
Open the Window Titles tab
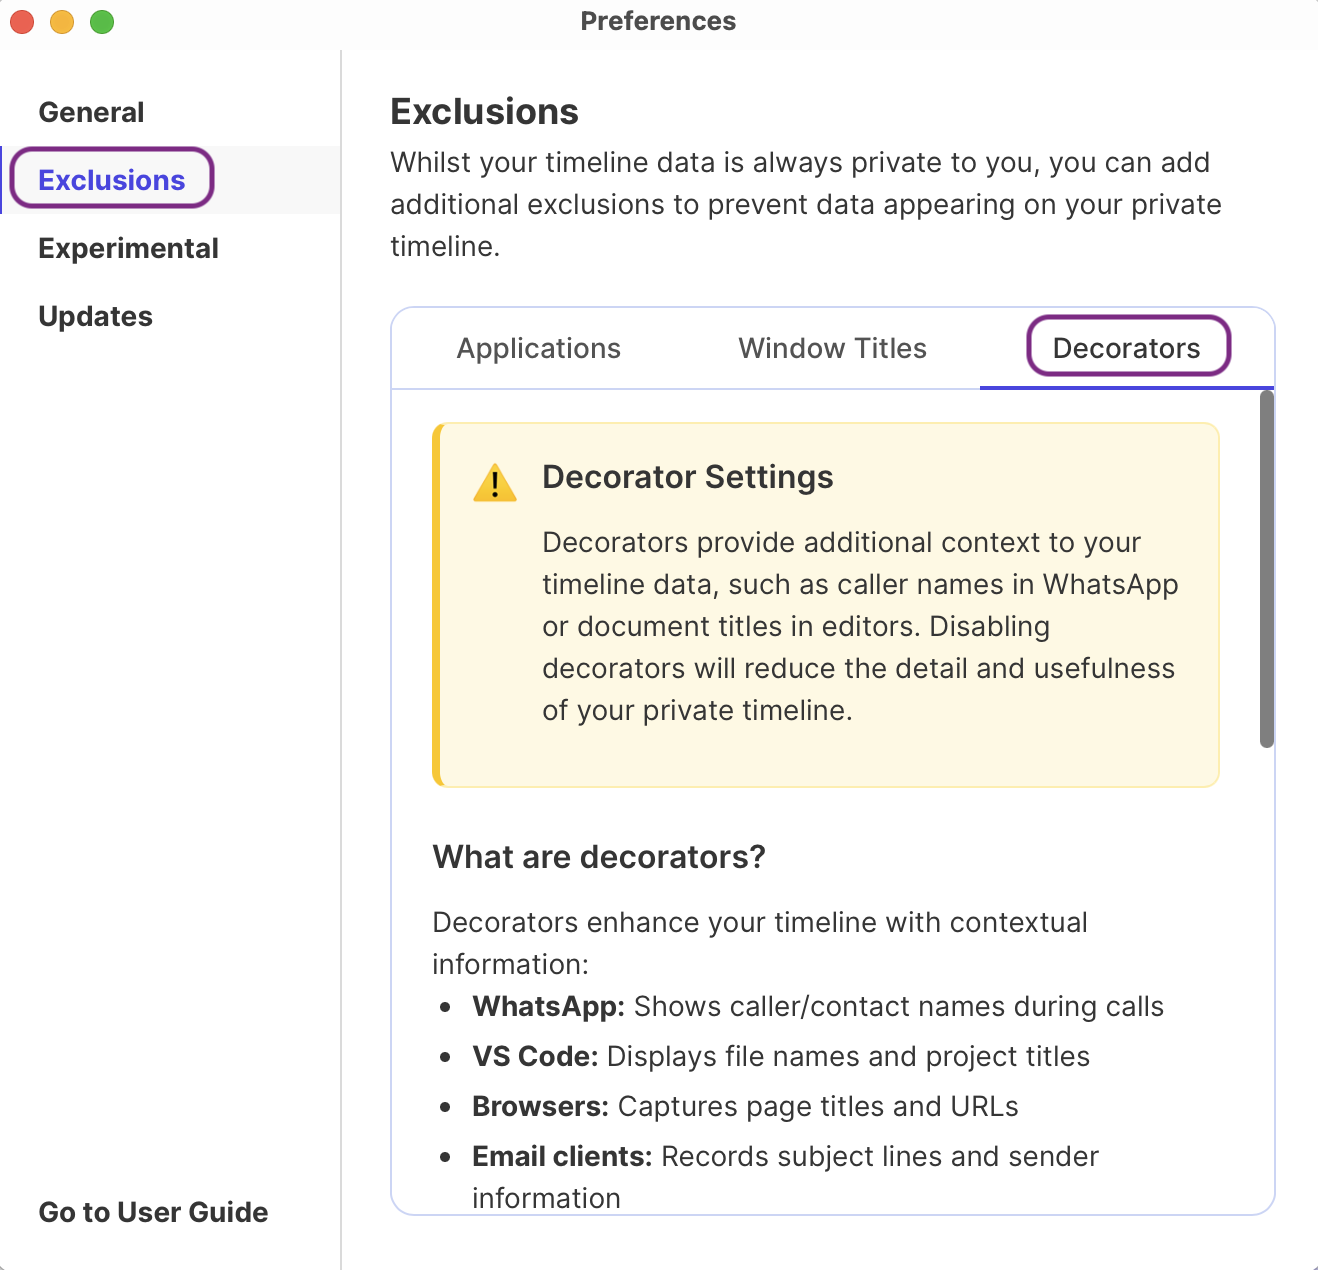(x=832, y=348)
